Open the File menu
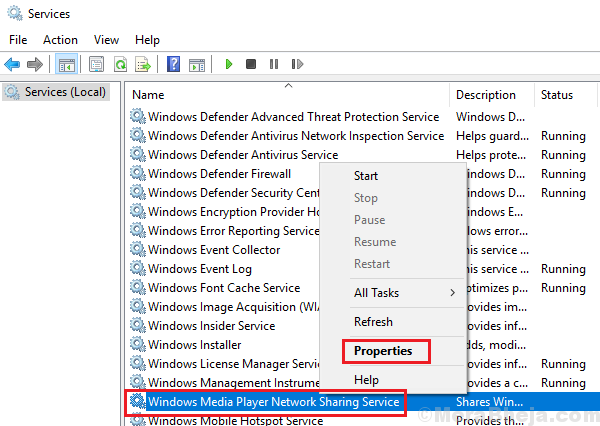 (18, 40)
